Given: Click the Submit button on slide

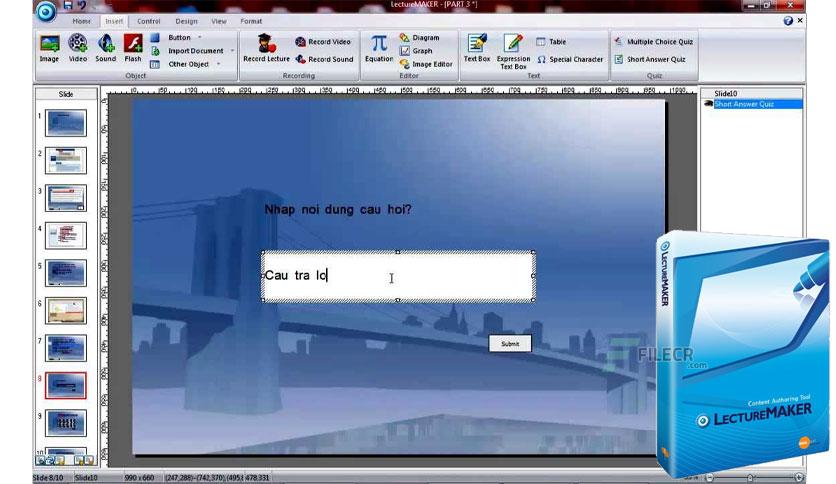Looking at the screenshot, I should (510, 344).
